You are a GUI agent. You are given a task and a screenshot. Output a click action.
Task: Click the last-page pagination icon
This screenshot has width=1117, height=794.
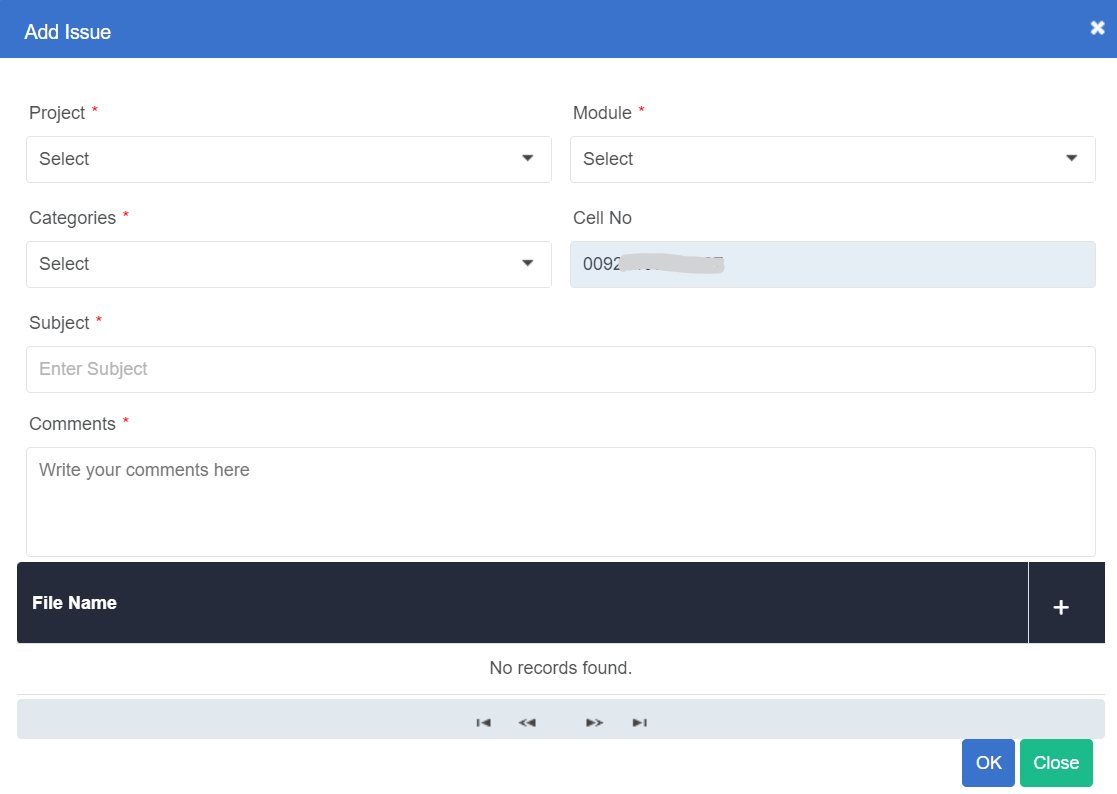click(639, 722)
